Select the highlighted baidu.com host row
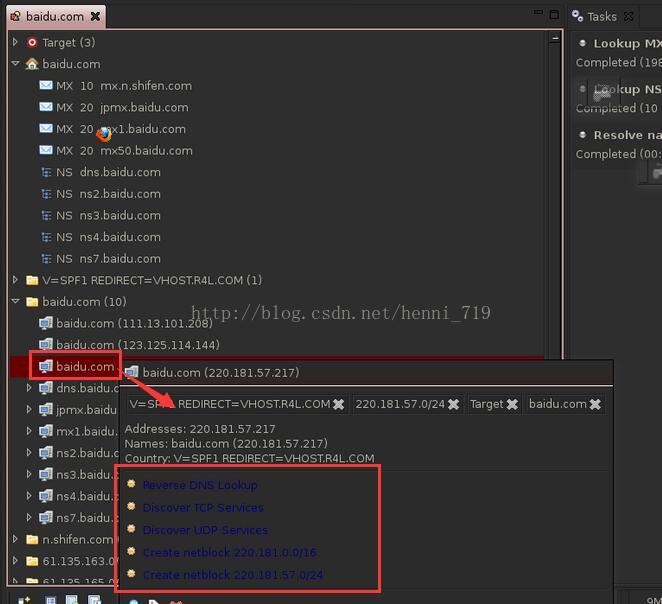The width and height of the screenshot is (662, 604). (76, 366)
